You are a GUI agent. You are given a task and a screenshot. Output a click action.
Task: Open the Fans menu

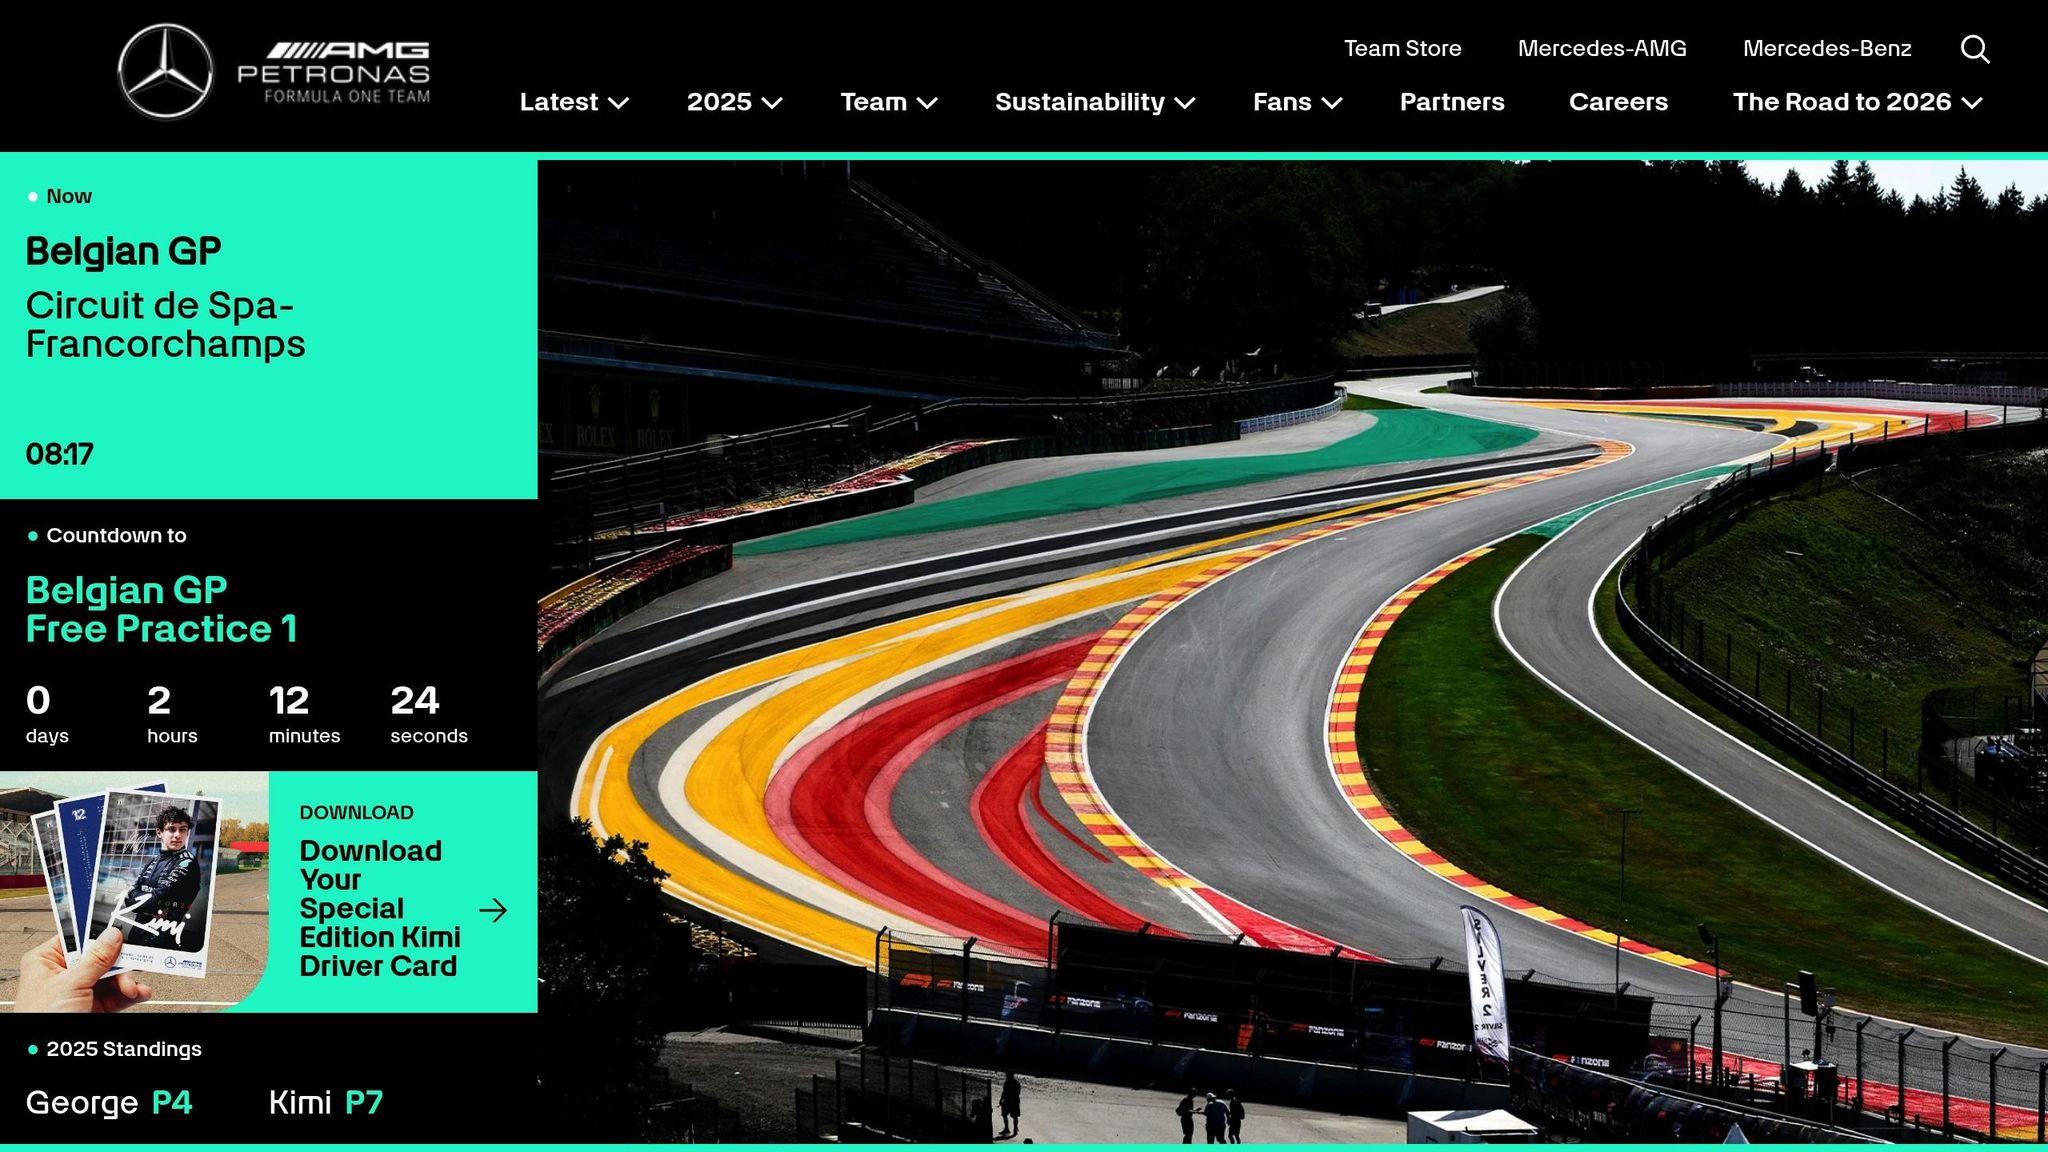tap(1282, 102)
